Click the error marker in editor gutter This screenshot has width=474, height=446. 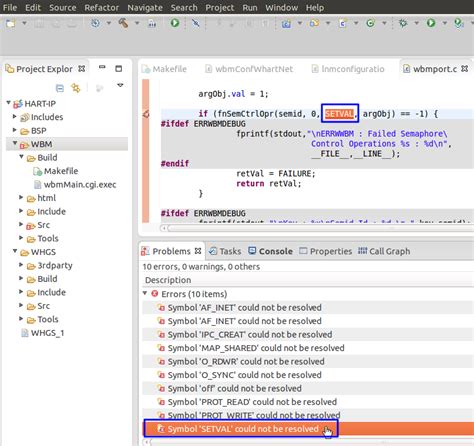pos(146,114)
